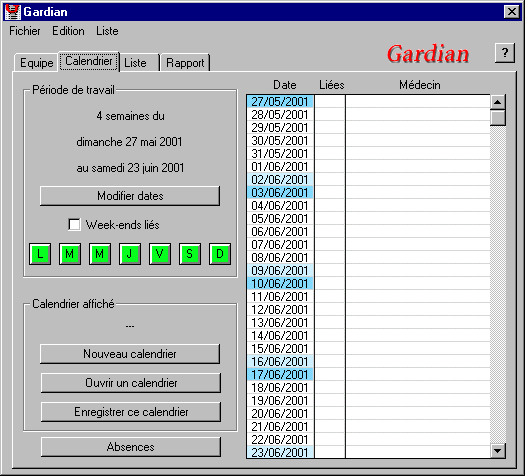Open the Absences dialog button
This screenshot has height=476, width=525.
131,447
